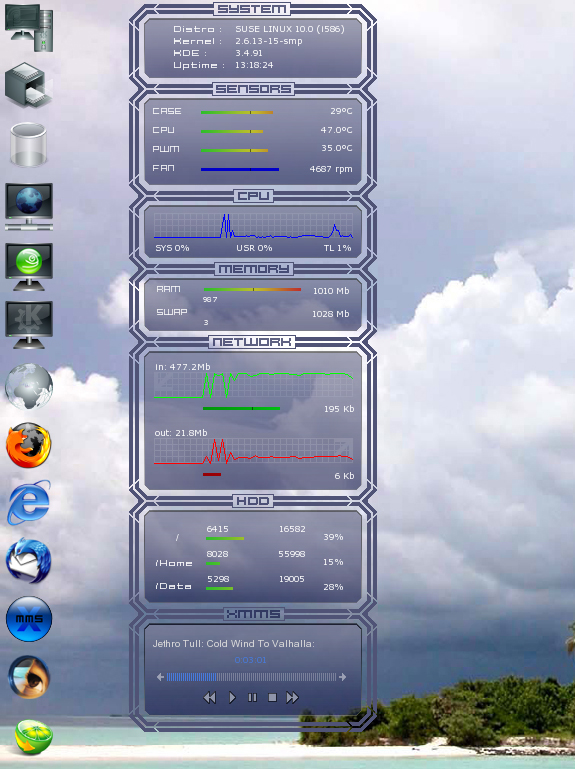The image size is (575, 769).
Task: Click the KDE version 3.4.91
Action: click(x=249, y=53)
